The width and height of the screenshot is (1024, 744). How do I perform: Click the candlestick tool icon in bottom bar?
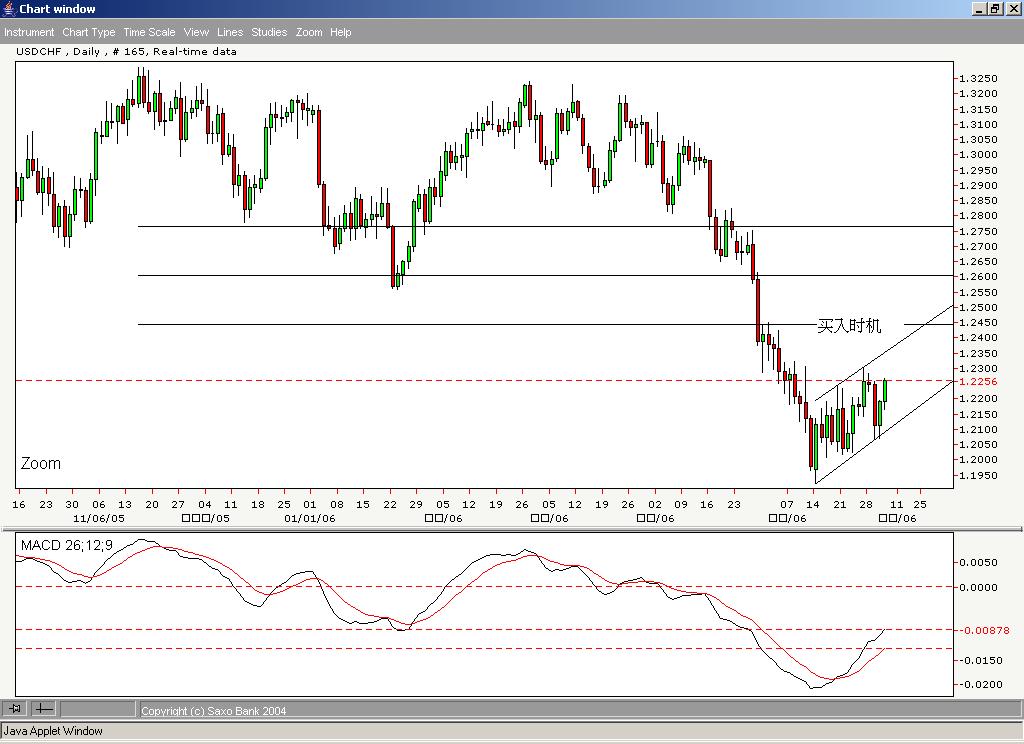15,709
